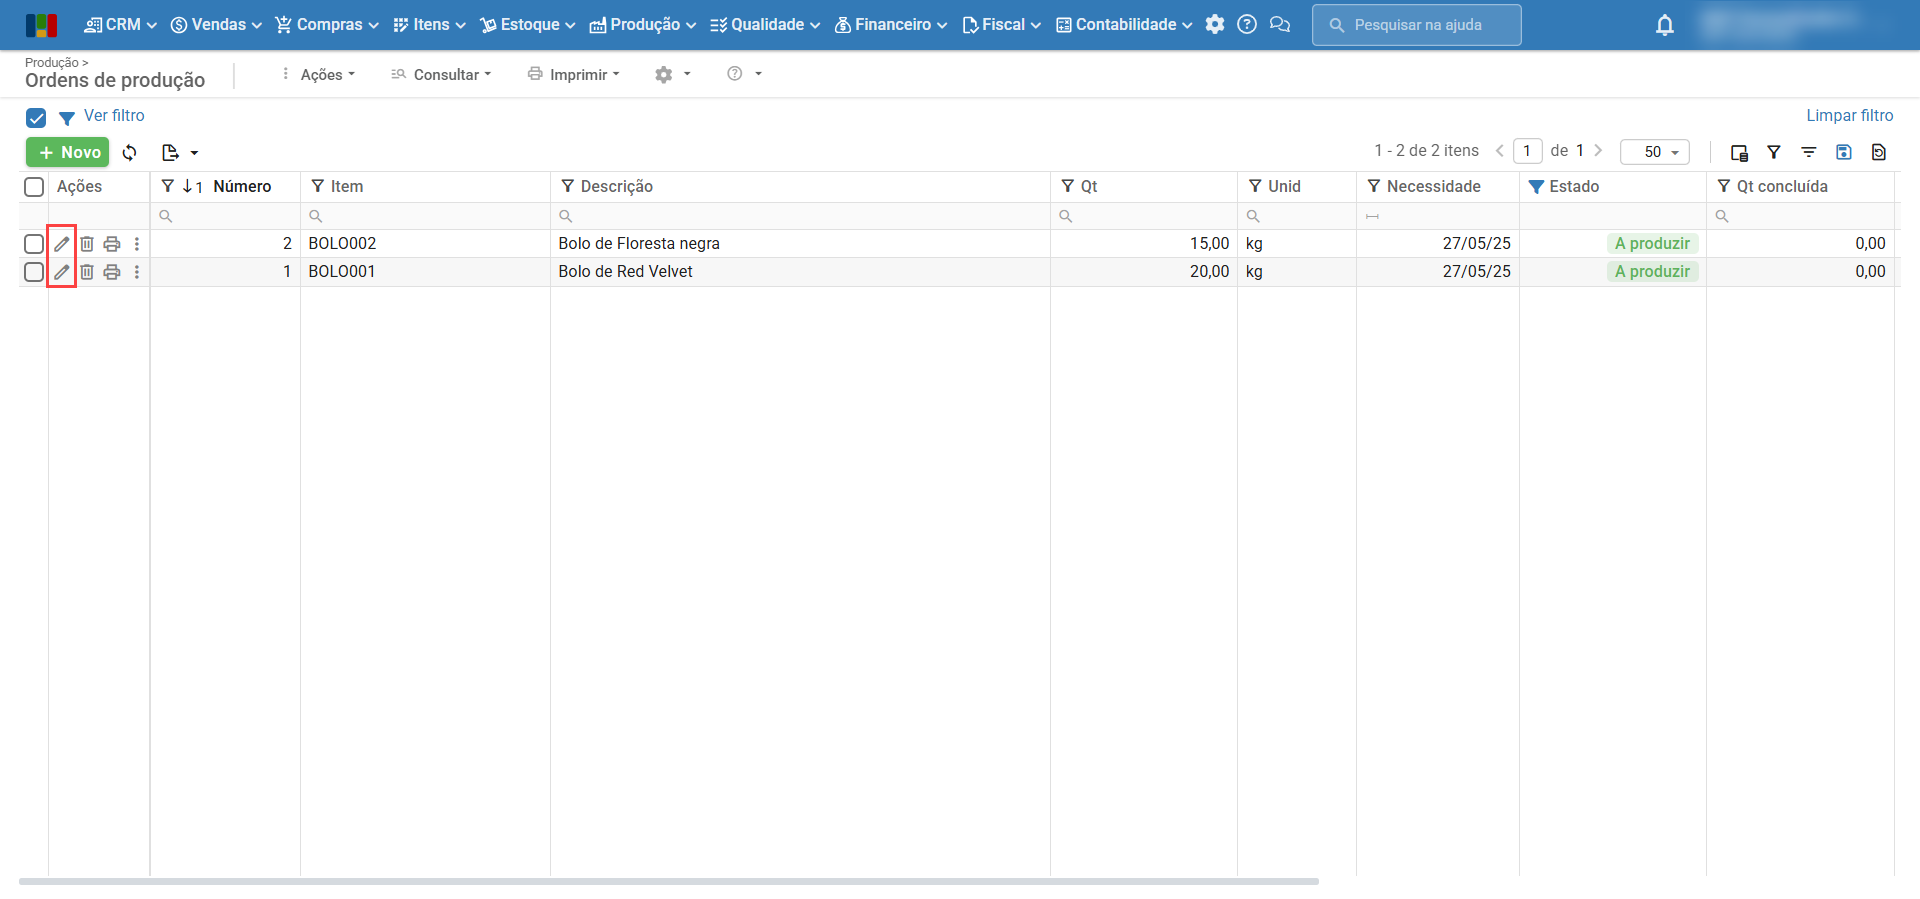This screenshot has height=899, width=1920.
Task: Save grid layout with the blue disk icon
Action: (1844, 153)
